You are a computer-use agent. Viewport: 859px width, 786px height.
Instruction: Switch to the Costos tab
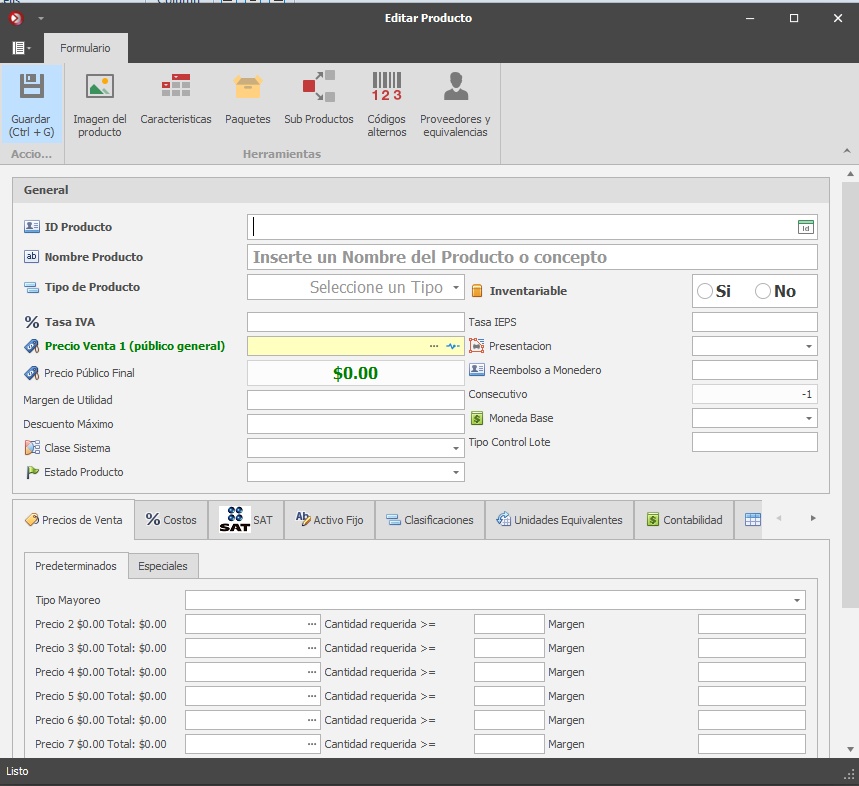(171, 520)
